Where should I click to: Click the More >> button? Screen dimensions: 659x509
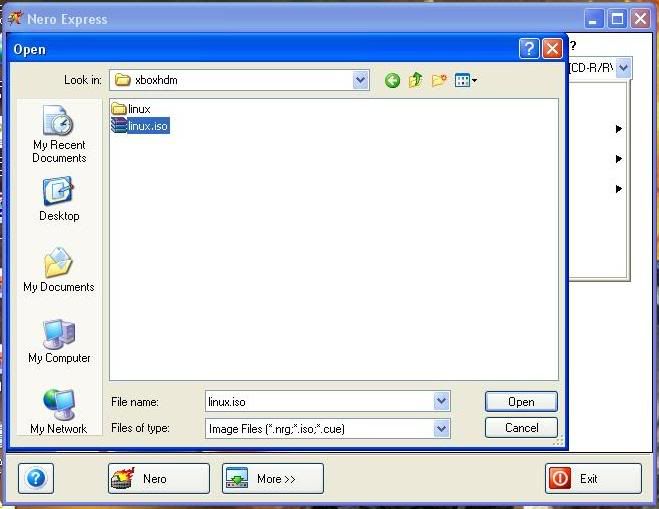tap(273, 479)
